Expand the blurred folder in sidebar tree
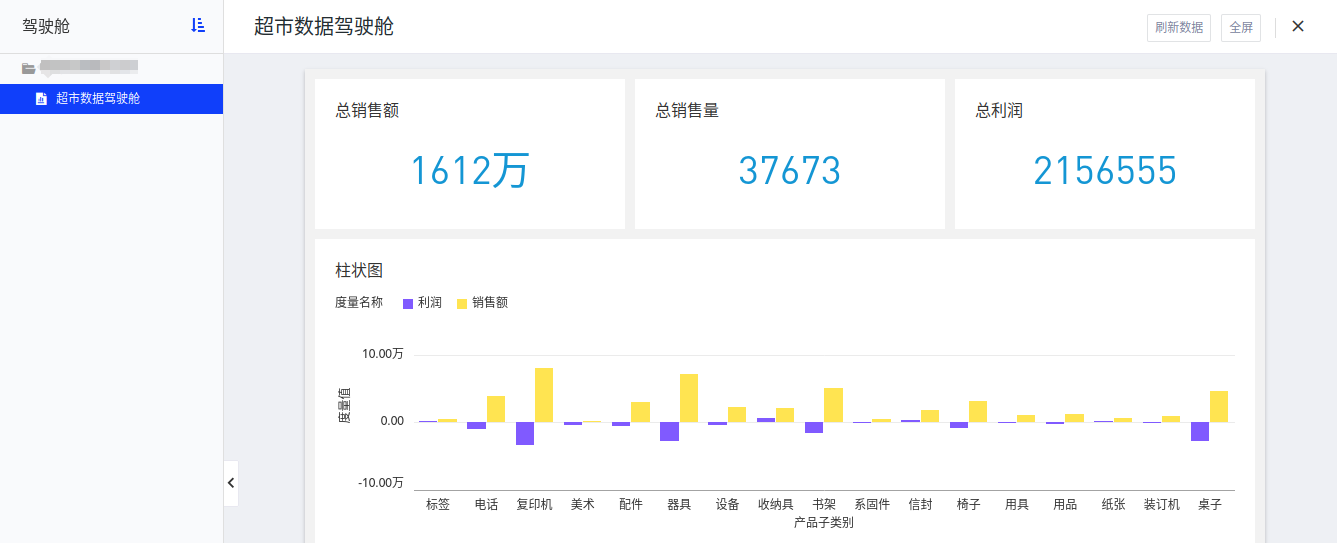1337x543 pixels. (85, 68)
